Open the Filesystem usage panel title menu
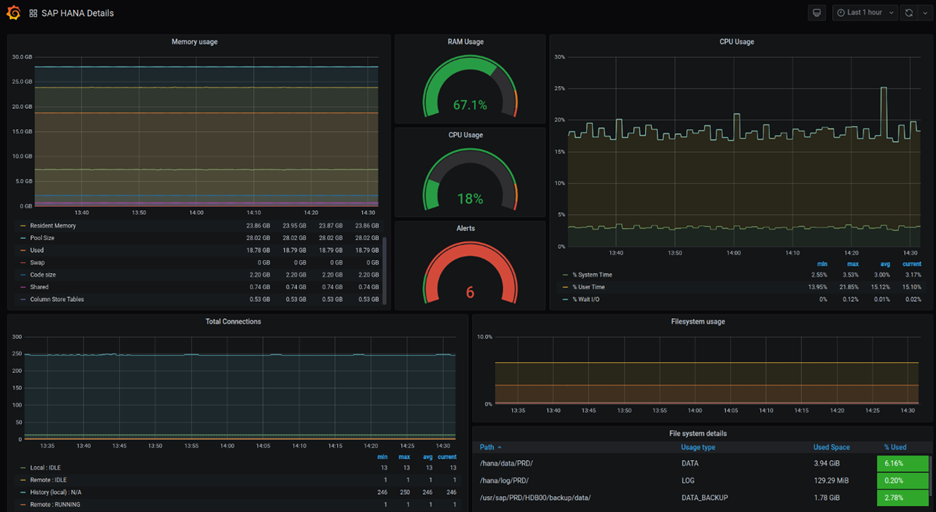 [698, 322]
